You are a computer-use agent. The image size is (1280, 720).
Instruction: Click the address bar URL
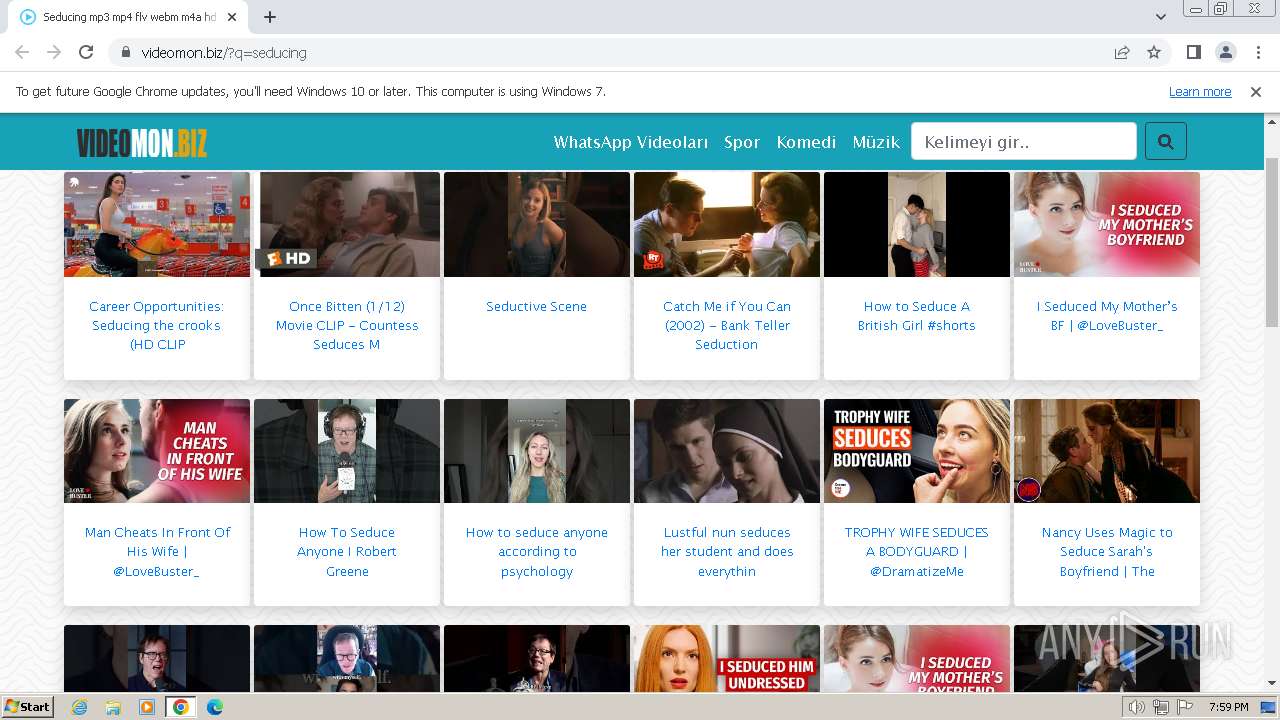pos(224,52)
